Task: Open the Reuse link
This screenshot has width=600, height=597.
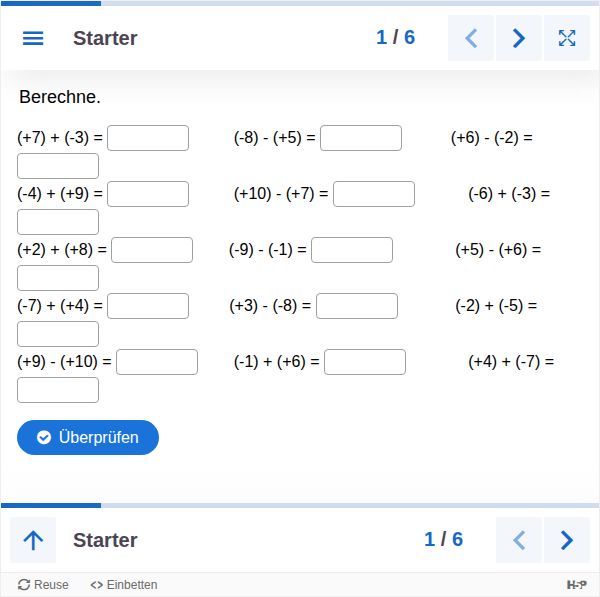Action: (x=44, y=585)
